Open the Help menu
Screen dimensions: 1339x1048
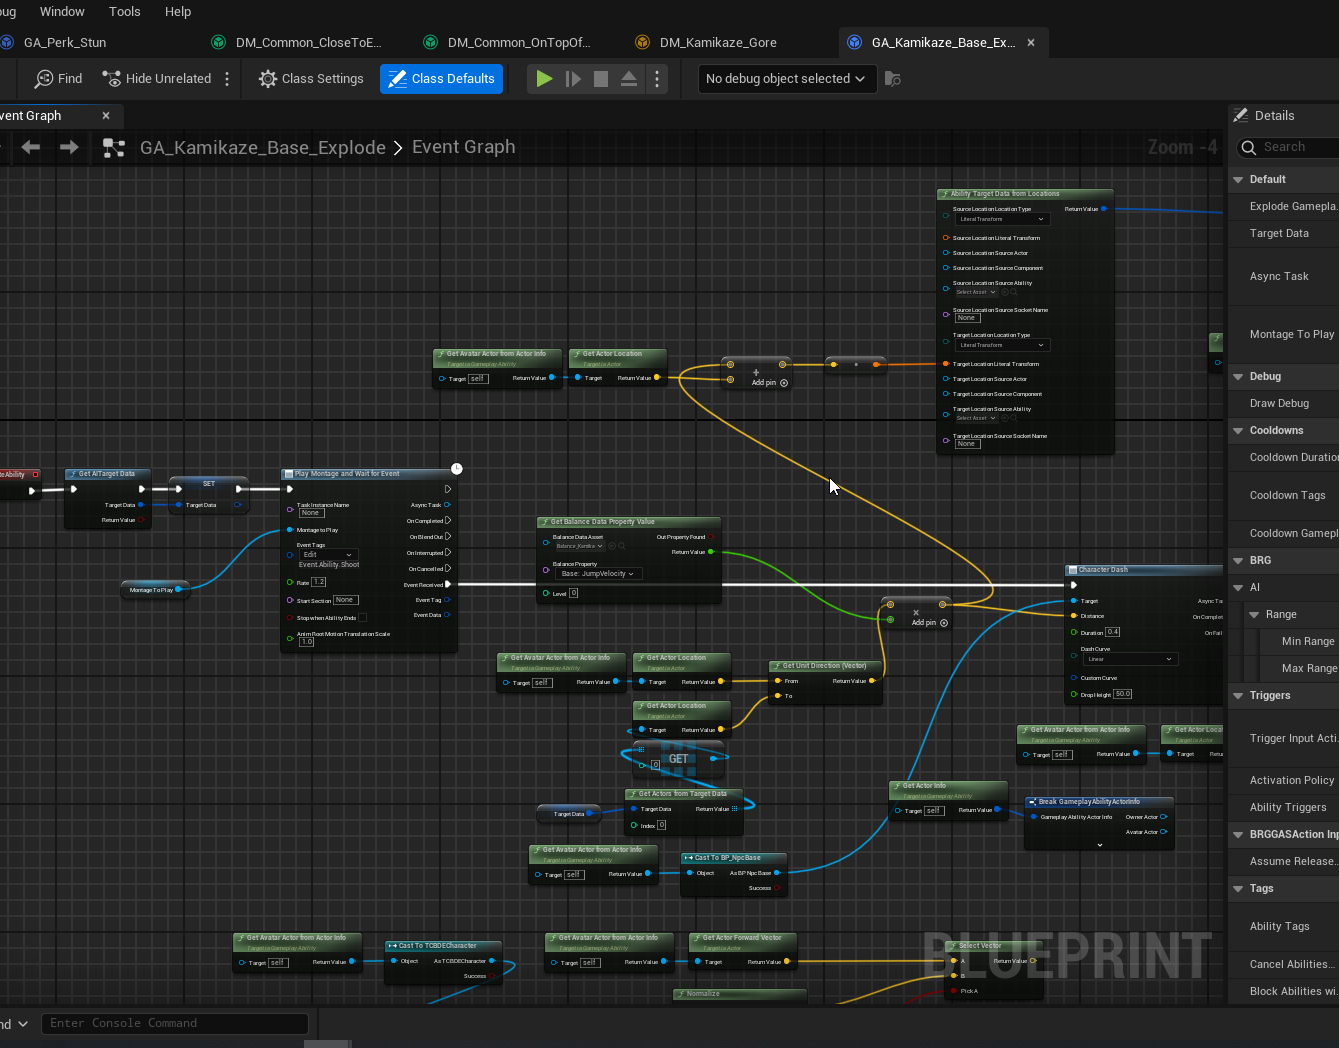click(x=178, y=11)
